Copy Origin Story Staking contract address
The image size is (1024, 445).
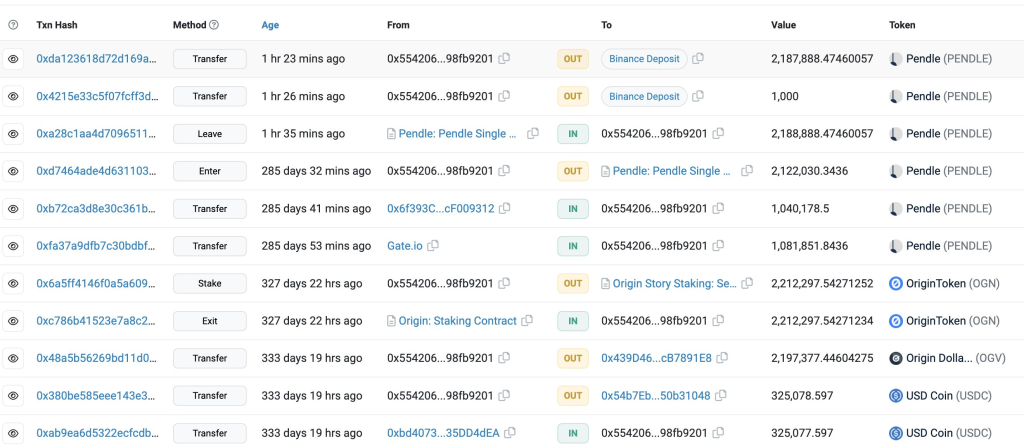(747, 283)
